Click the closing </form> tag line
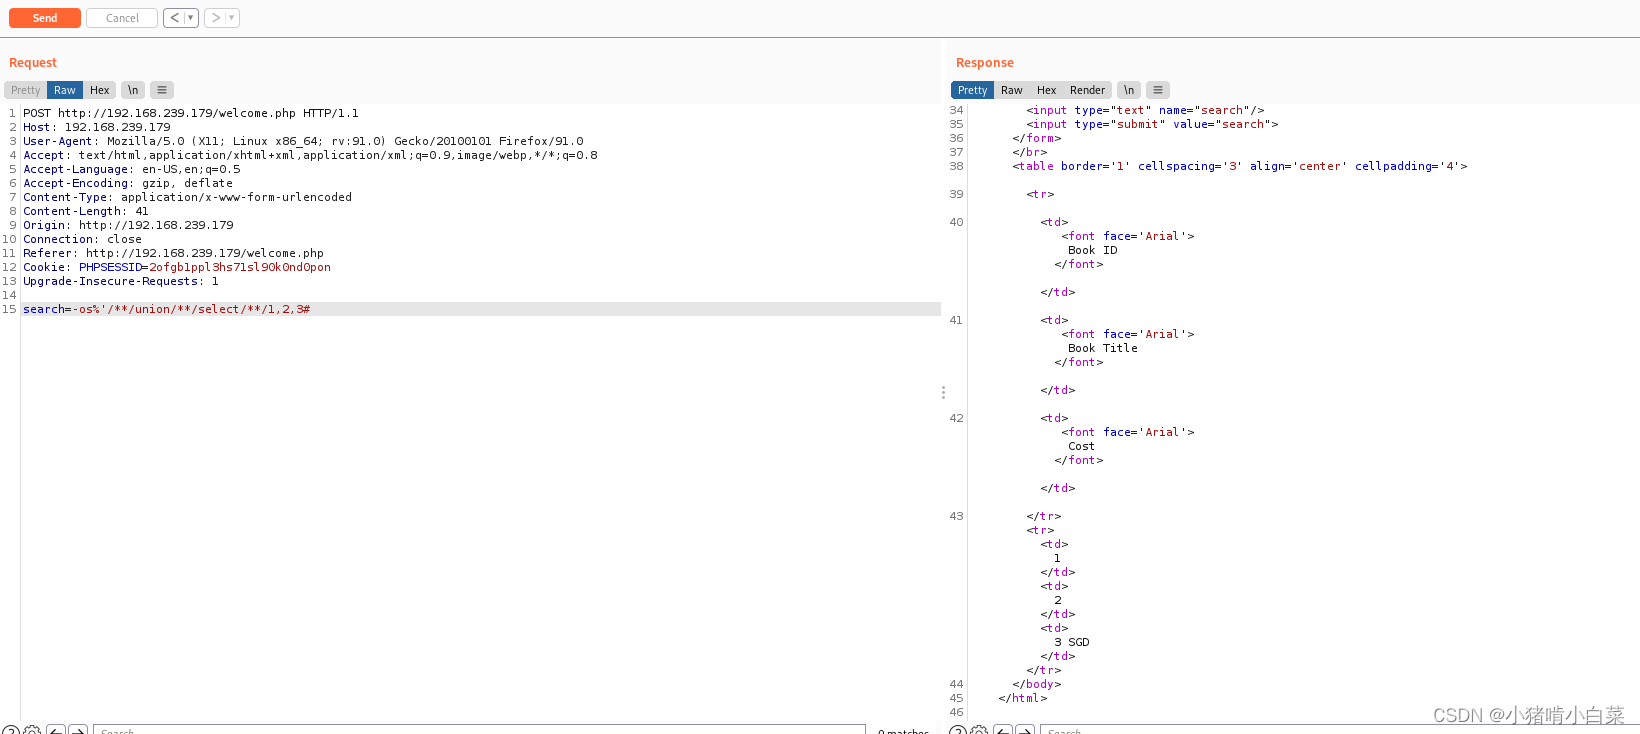 [x=1037, y=138]
